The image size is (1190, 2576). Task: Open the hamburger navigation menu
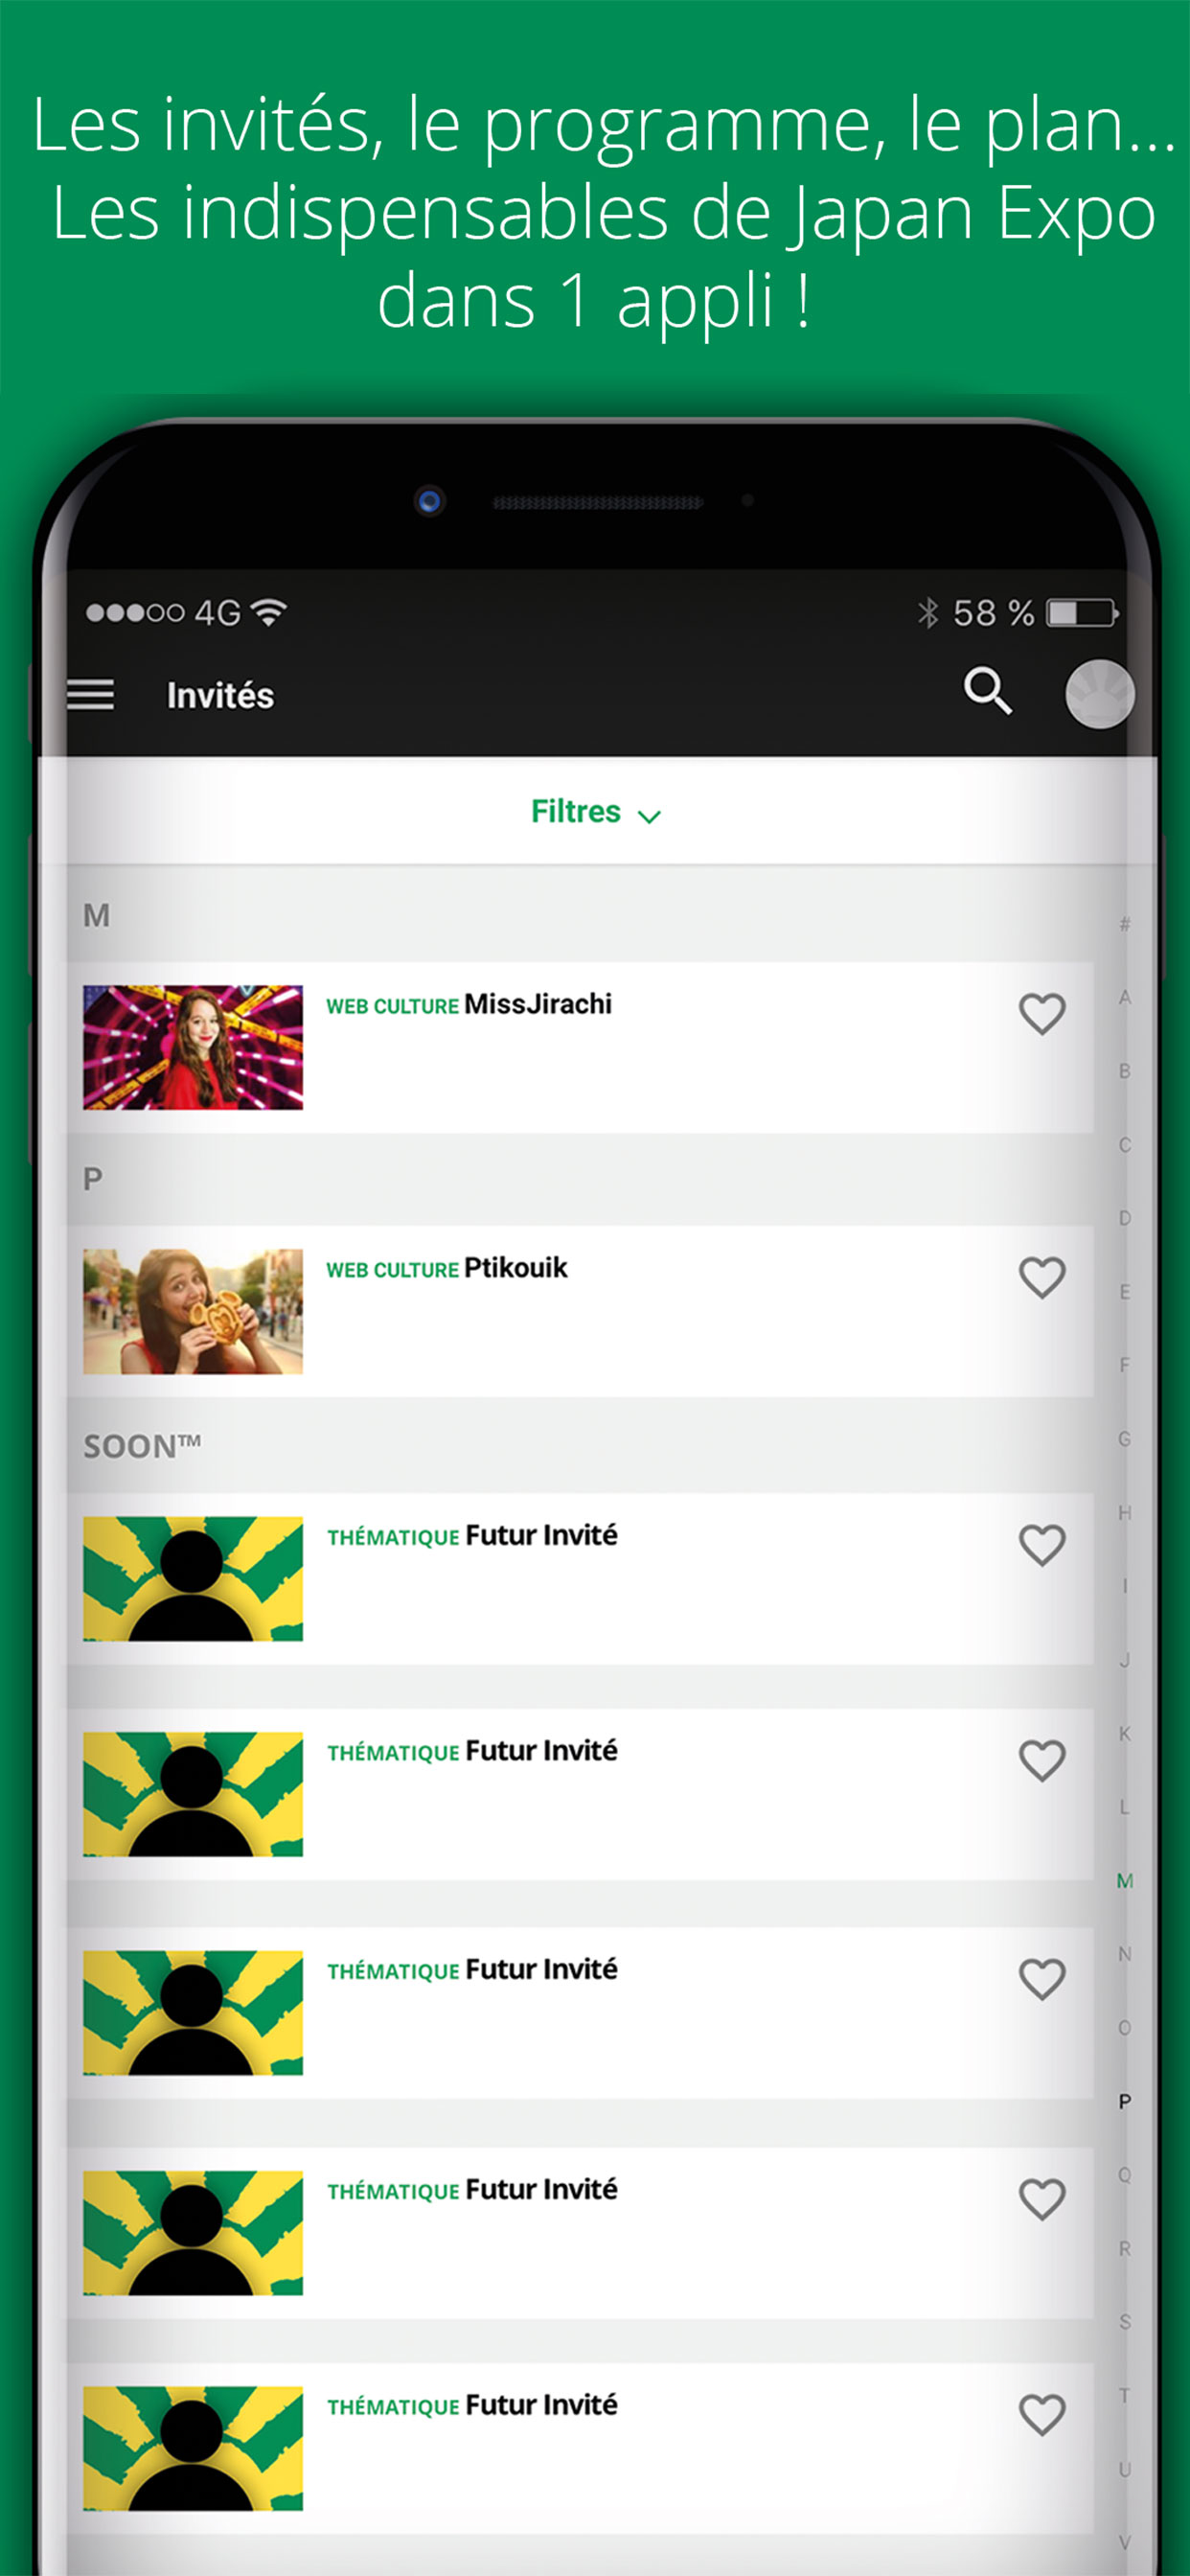click(x=90, y=694)
